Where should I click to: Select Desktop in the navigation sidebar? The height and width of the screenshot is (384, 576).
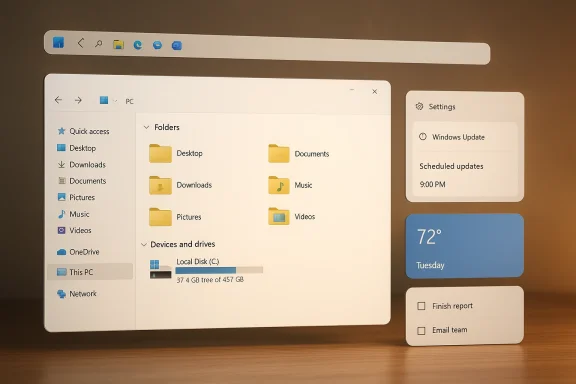(x=77, y=148)
